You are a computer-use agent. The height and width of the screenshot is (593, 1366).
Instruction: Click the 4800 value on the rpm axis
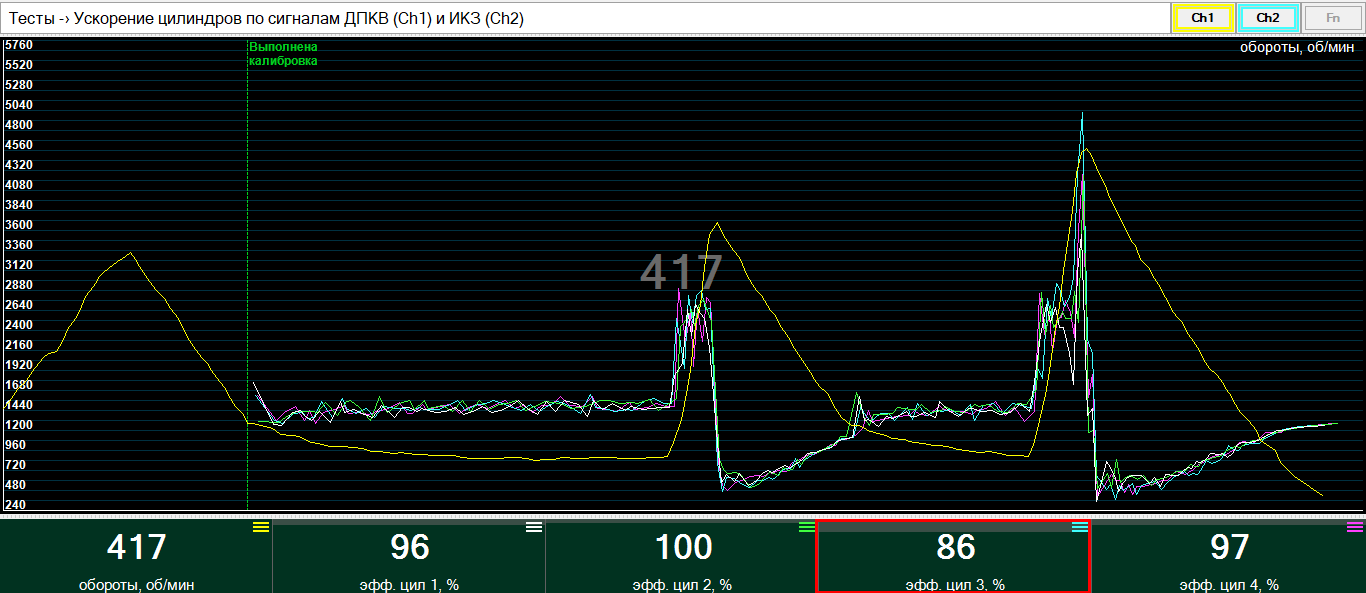tap(19, 125)
